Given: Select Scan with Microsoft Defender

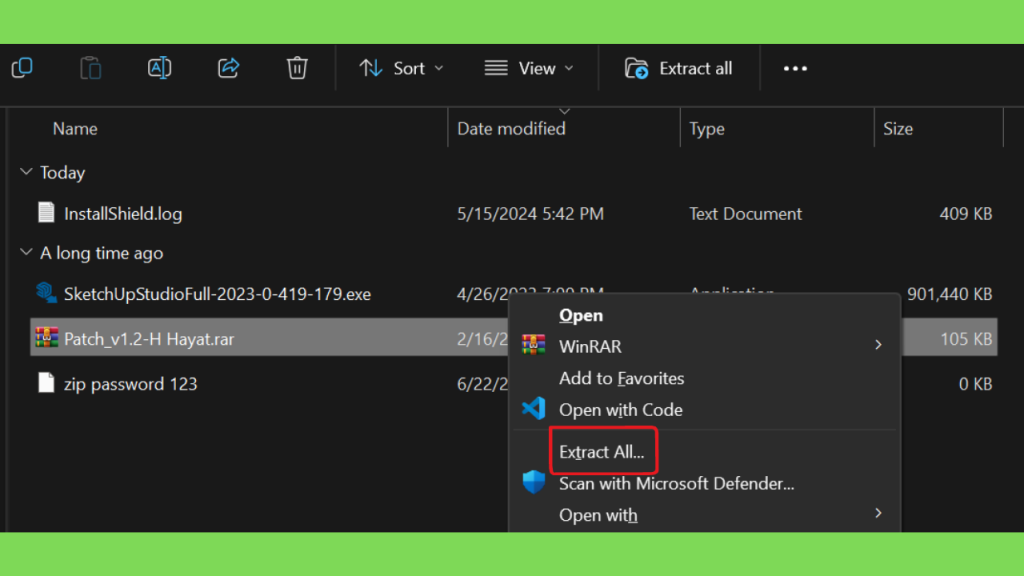Looking at the screenshot, I should pyautogui.click(x=676, y=484).
